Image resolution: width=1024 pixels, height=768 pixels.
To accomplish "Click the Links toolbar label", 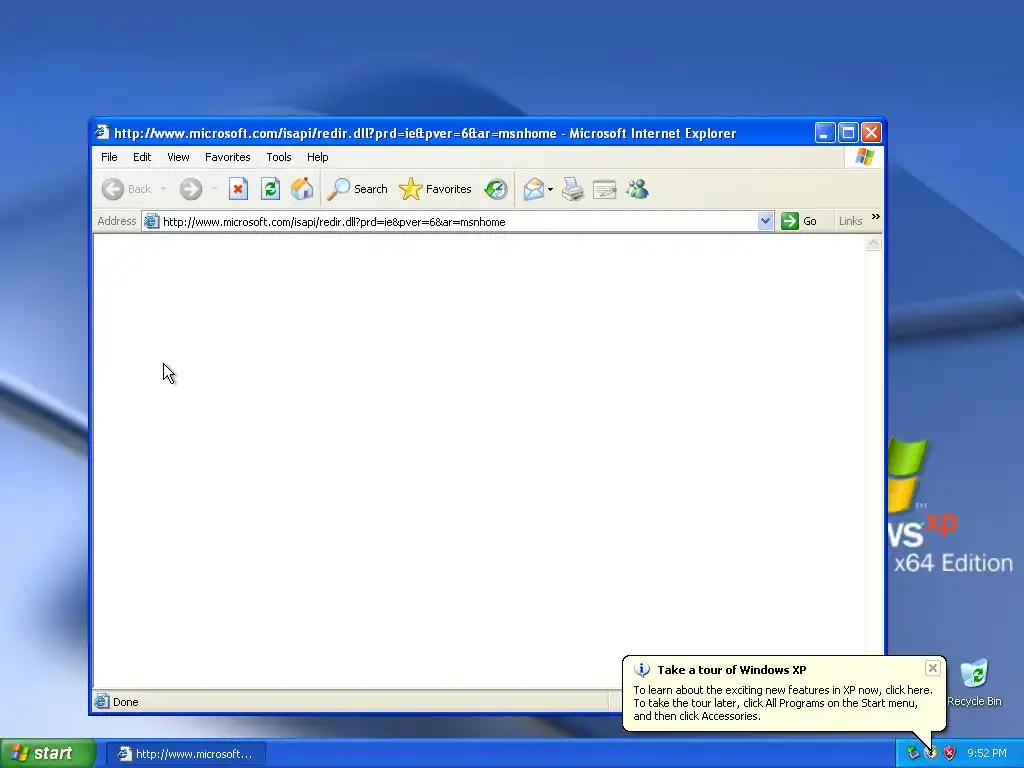I will [x=850, y=221].
